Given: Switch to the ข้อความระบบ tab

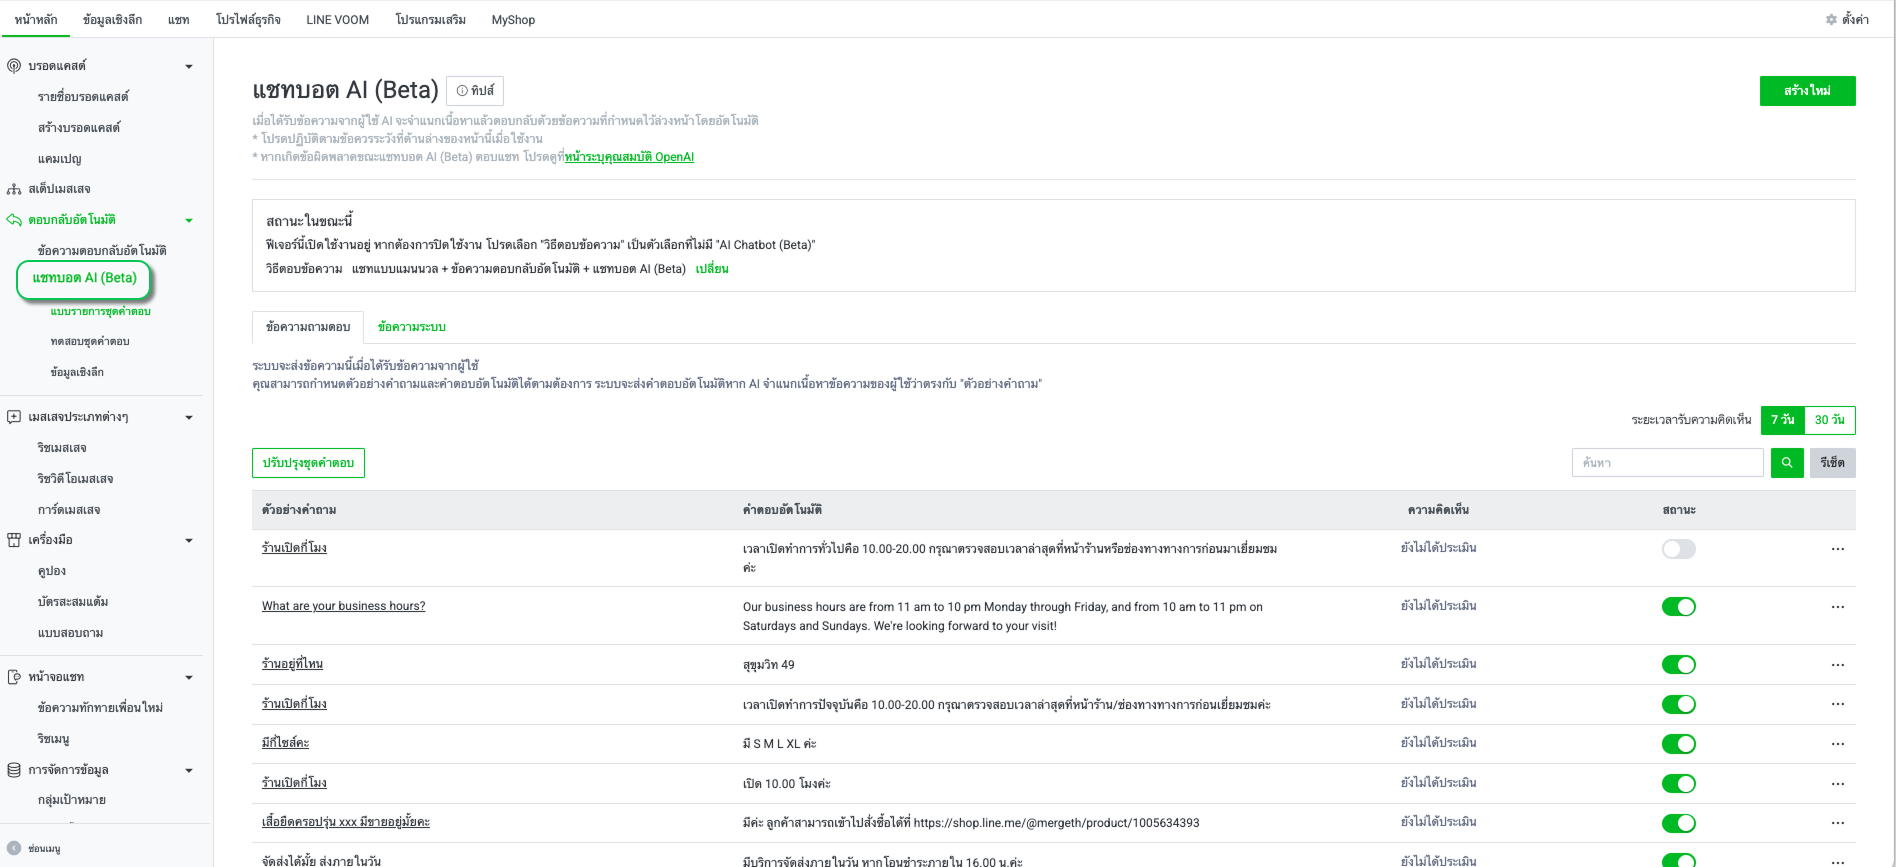Looking at the screenshot, I should pyautogui.click(x=411, y=327).
